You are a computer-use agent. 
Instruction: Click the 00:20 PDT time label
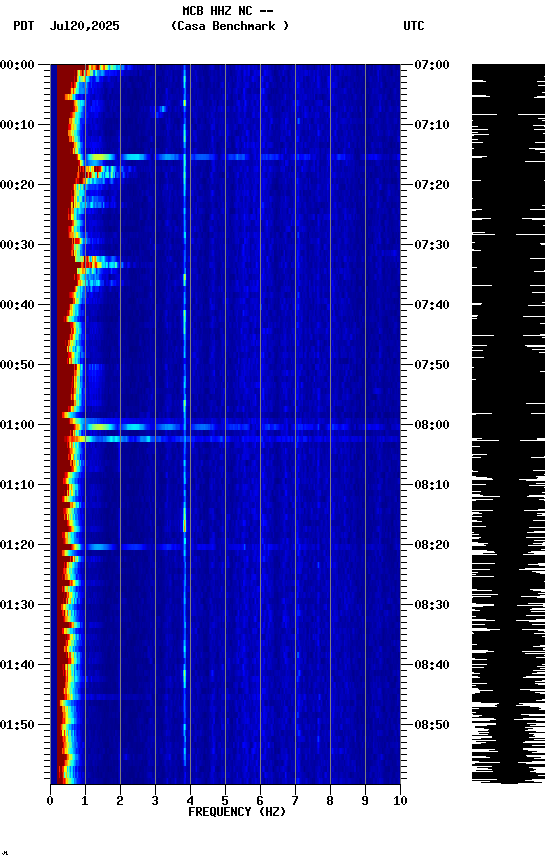(17, 185)
